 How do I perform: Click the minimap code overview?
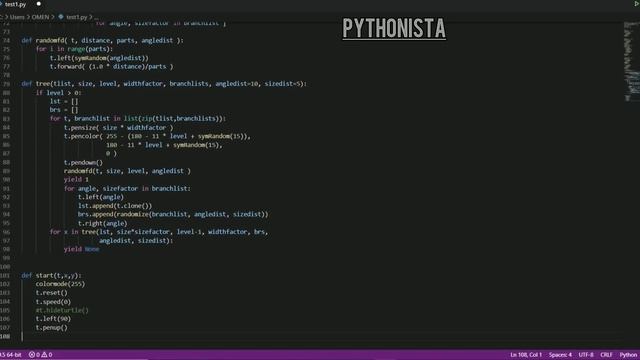(631, 61)
